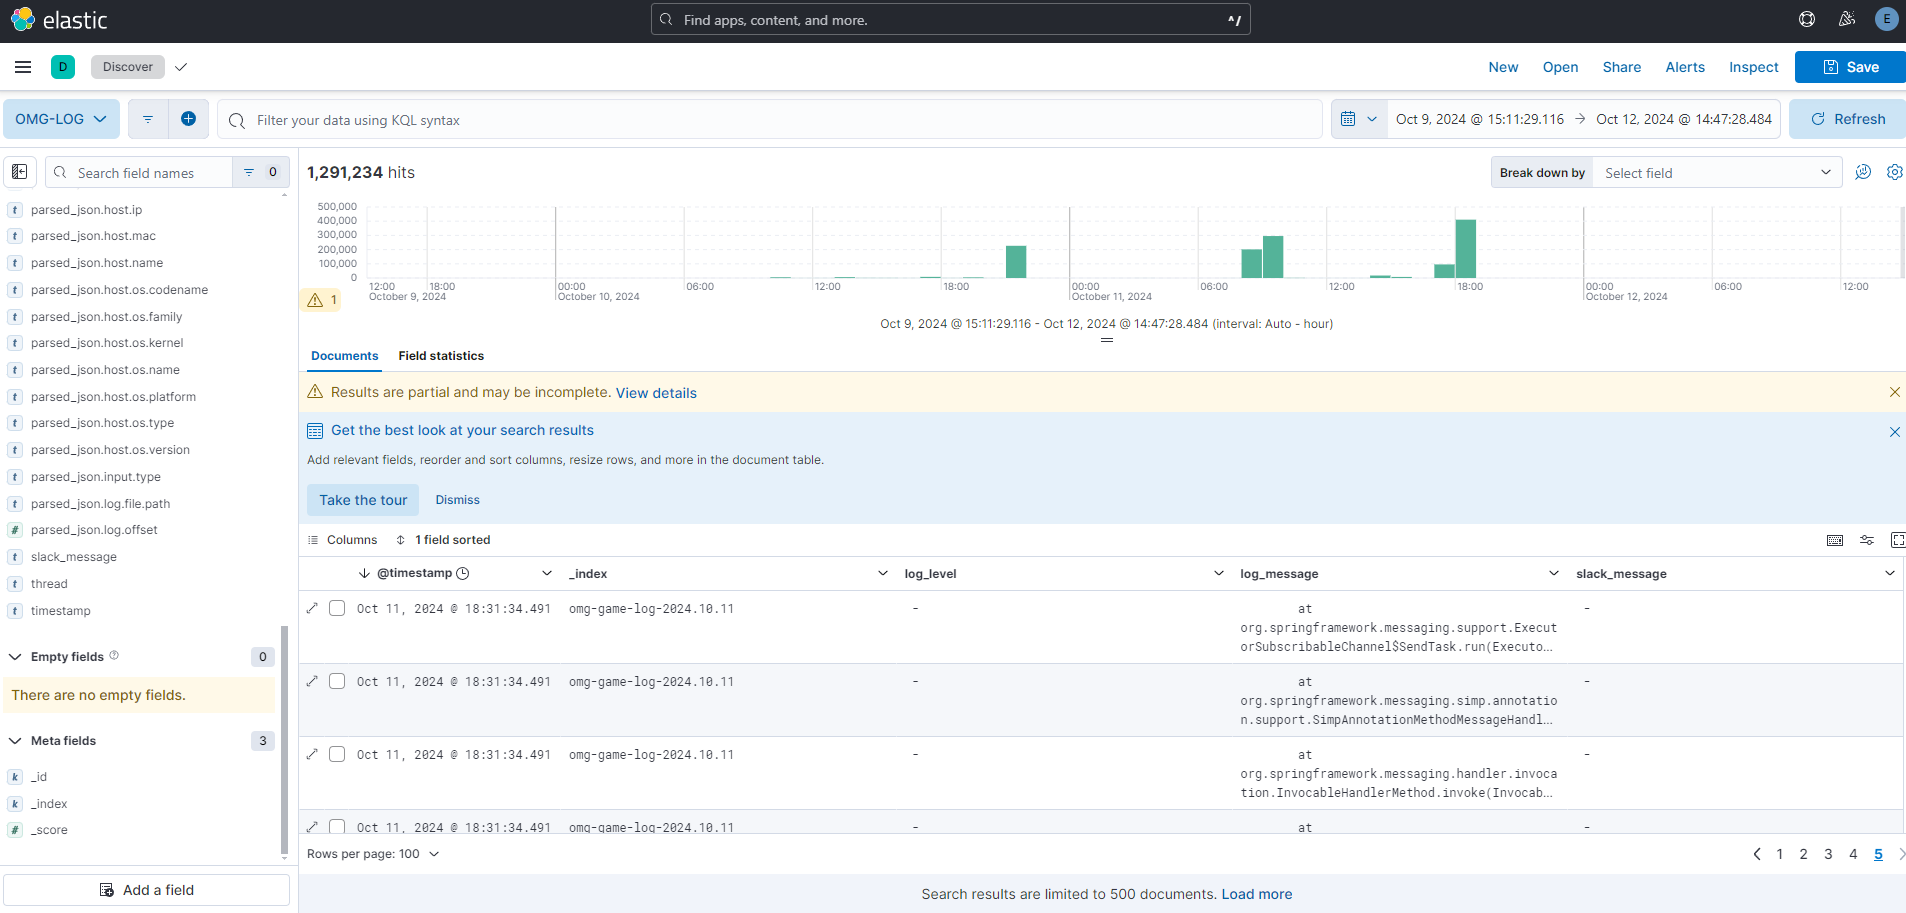The image size is (1906, 913).
Task: Expand the first document row details
Action: coord(312,608)
